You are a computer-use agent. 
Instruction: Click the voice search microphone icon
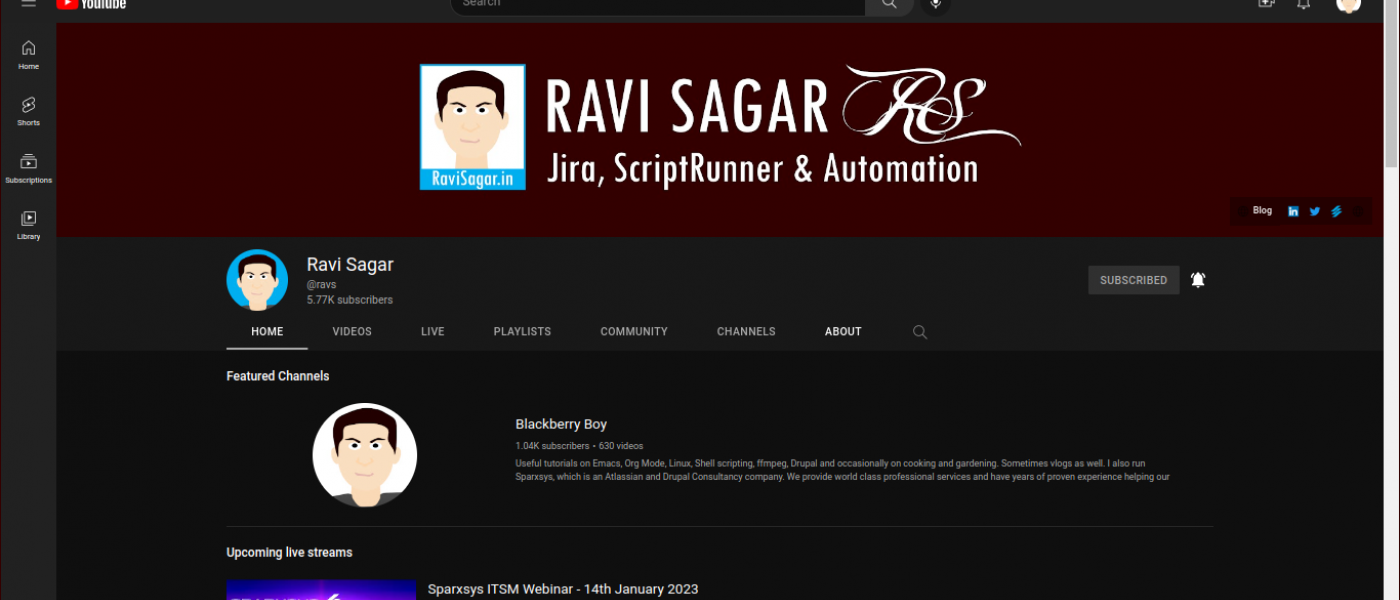(935, 4)
